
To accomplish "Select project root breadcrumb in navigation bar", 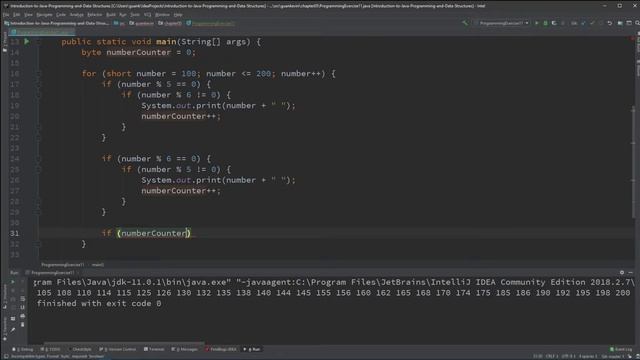I will click(x=57, y=23).
